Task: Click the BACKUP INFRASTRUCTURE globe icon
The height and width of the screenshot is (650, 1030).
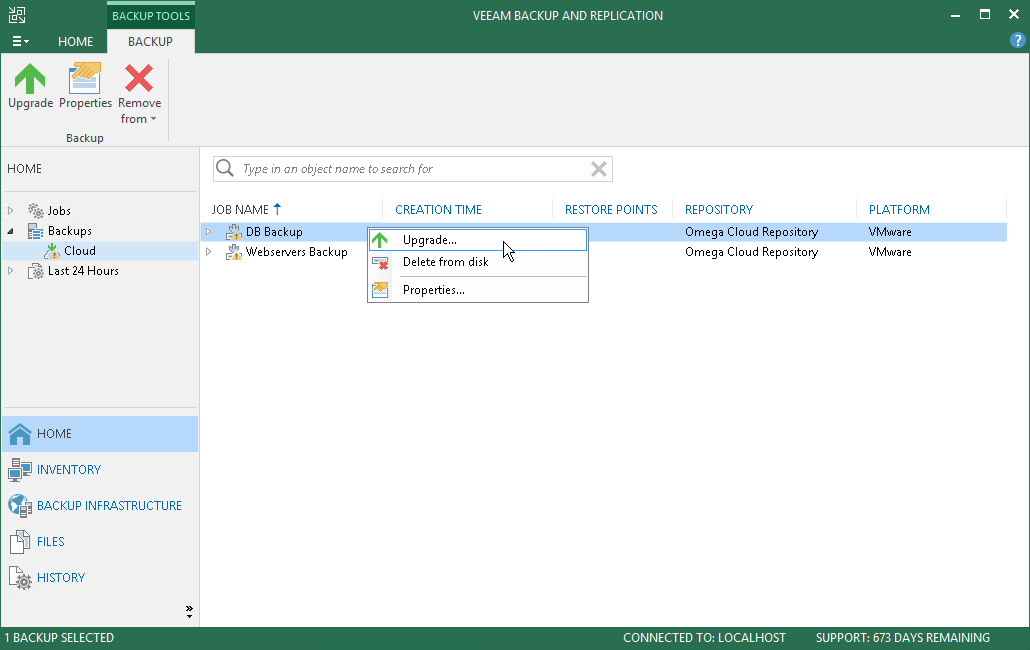Action: click(20, 506)
